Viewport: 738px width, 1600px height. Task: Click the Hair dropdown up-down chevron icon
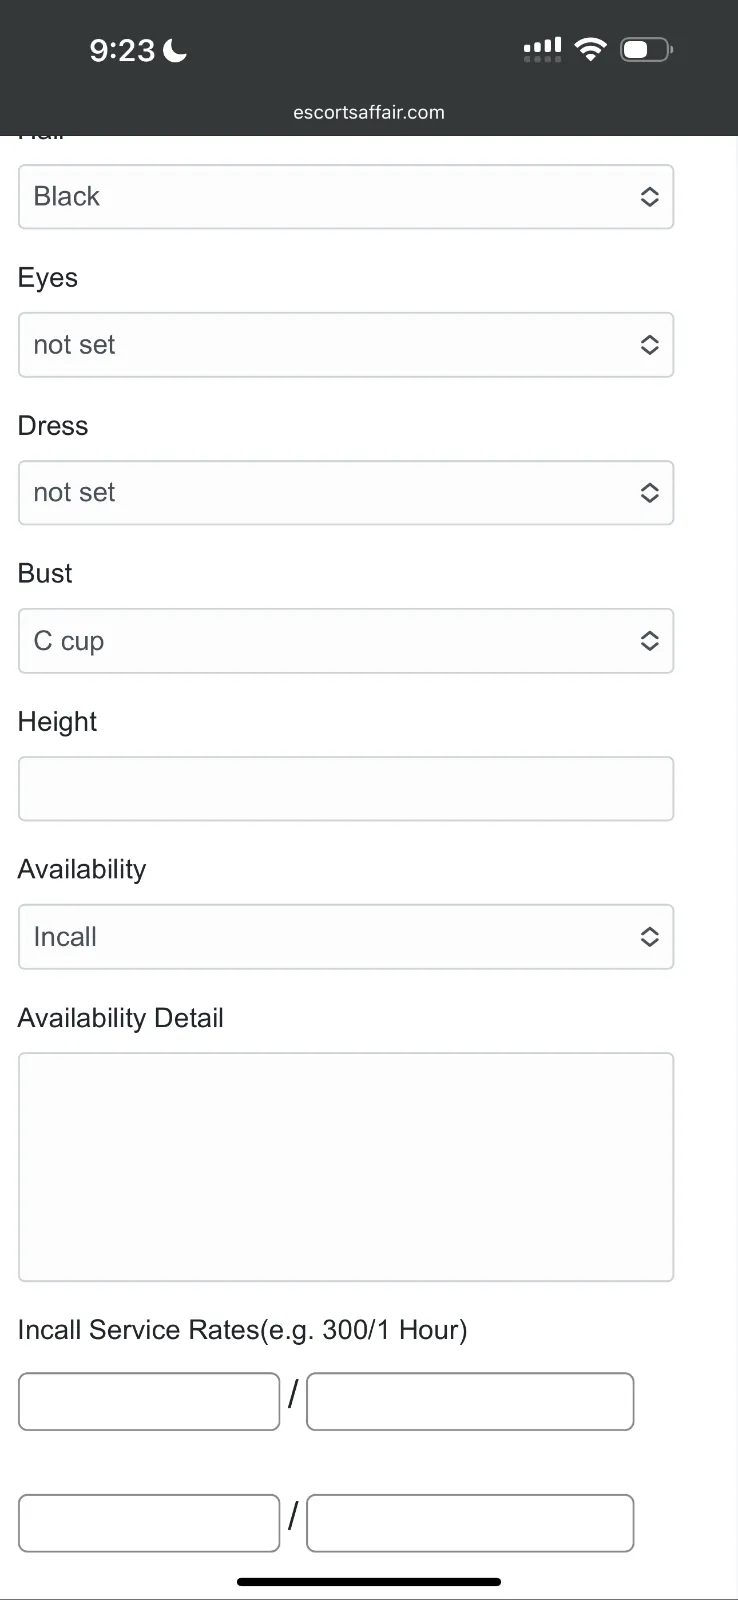coord(649,197)
